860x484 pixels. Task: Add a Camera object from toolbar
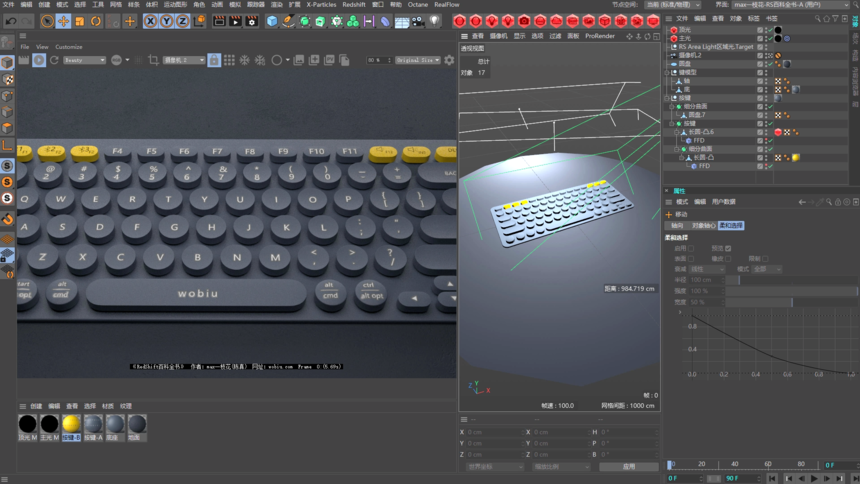coord(418,21)
